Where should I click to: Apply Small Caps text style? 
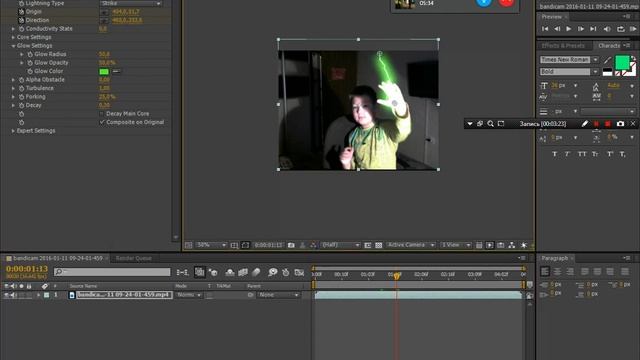[x=595, y=154]
